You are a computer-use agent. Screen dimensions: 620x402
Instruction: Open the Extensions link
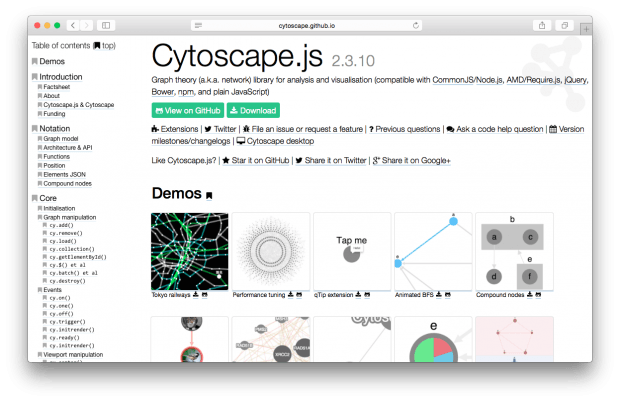pyautogui.click(x=176, y=129)
